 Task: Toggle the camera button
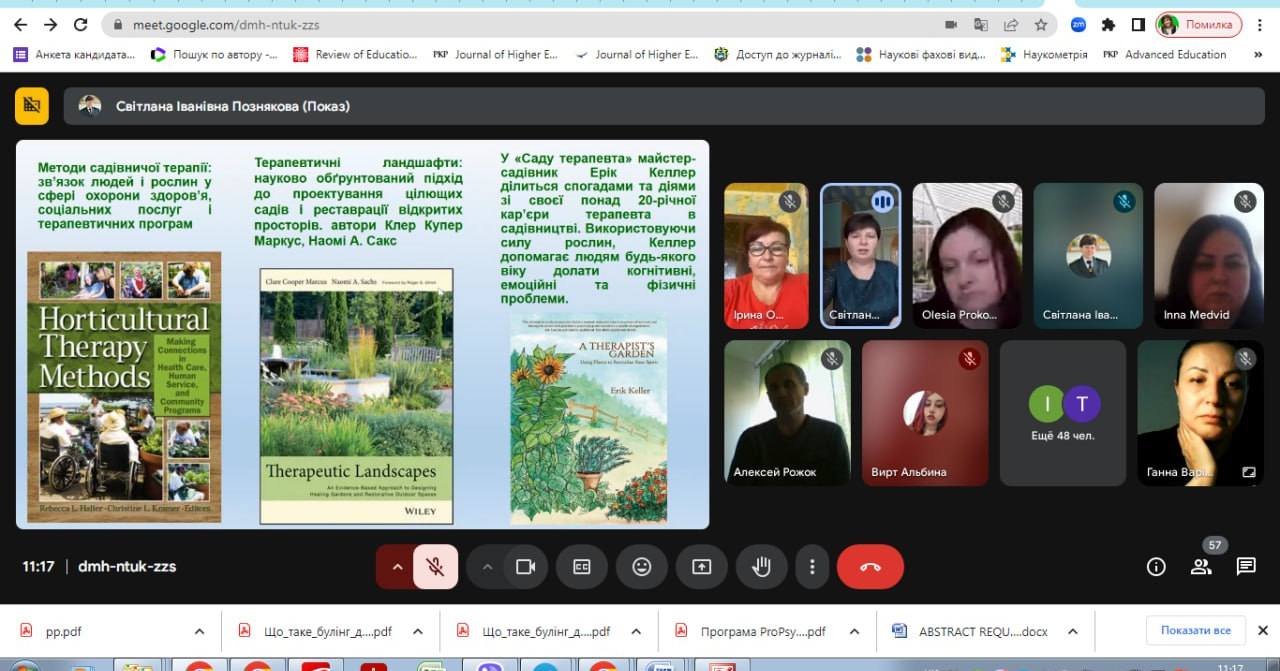click(x=525, y=567)
